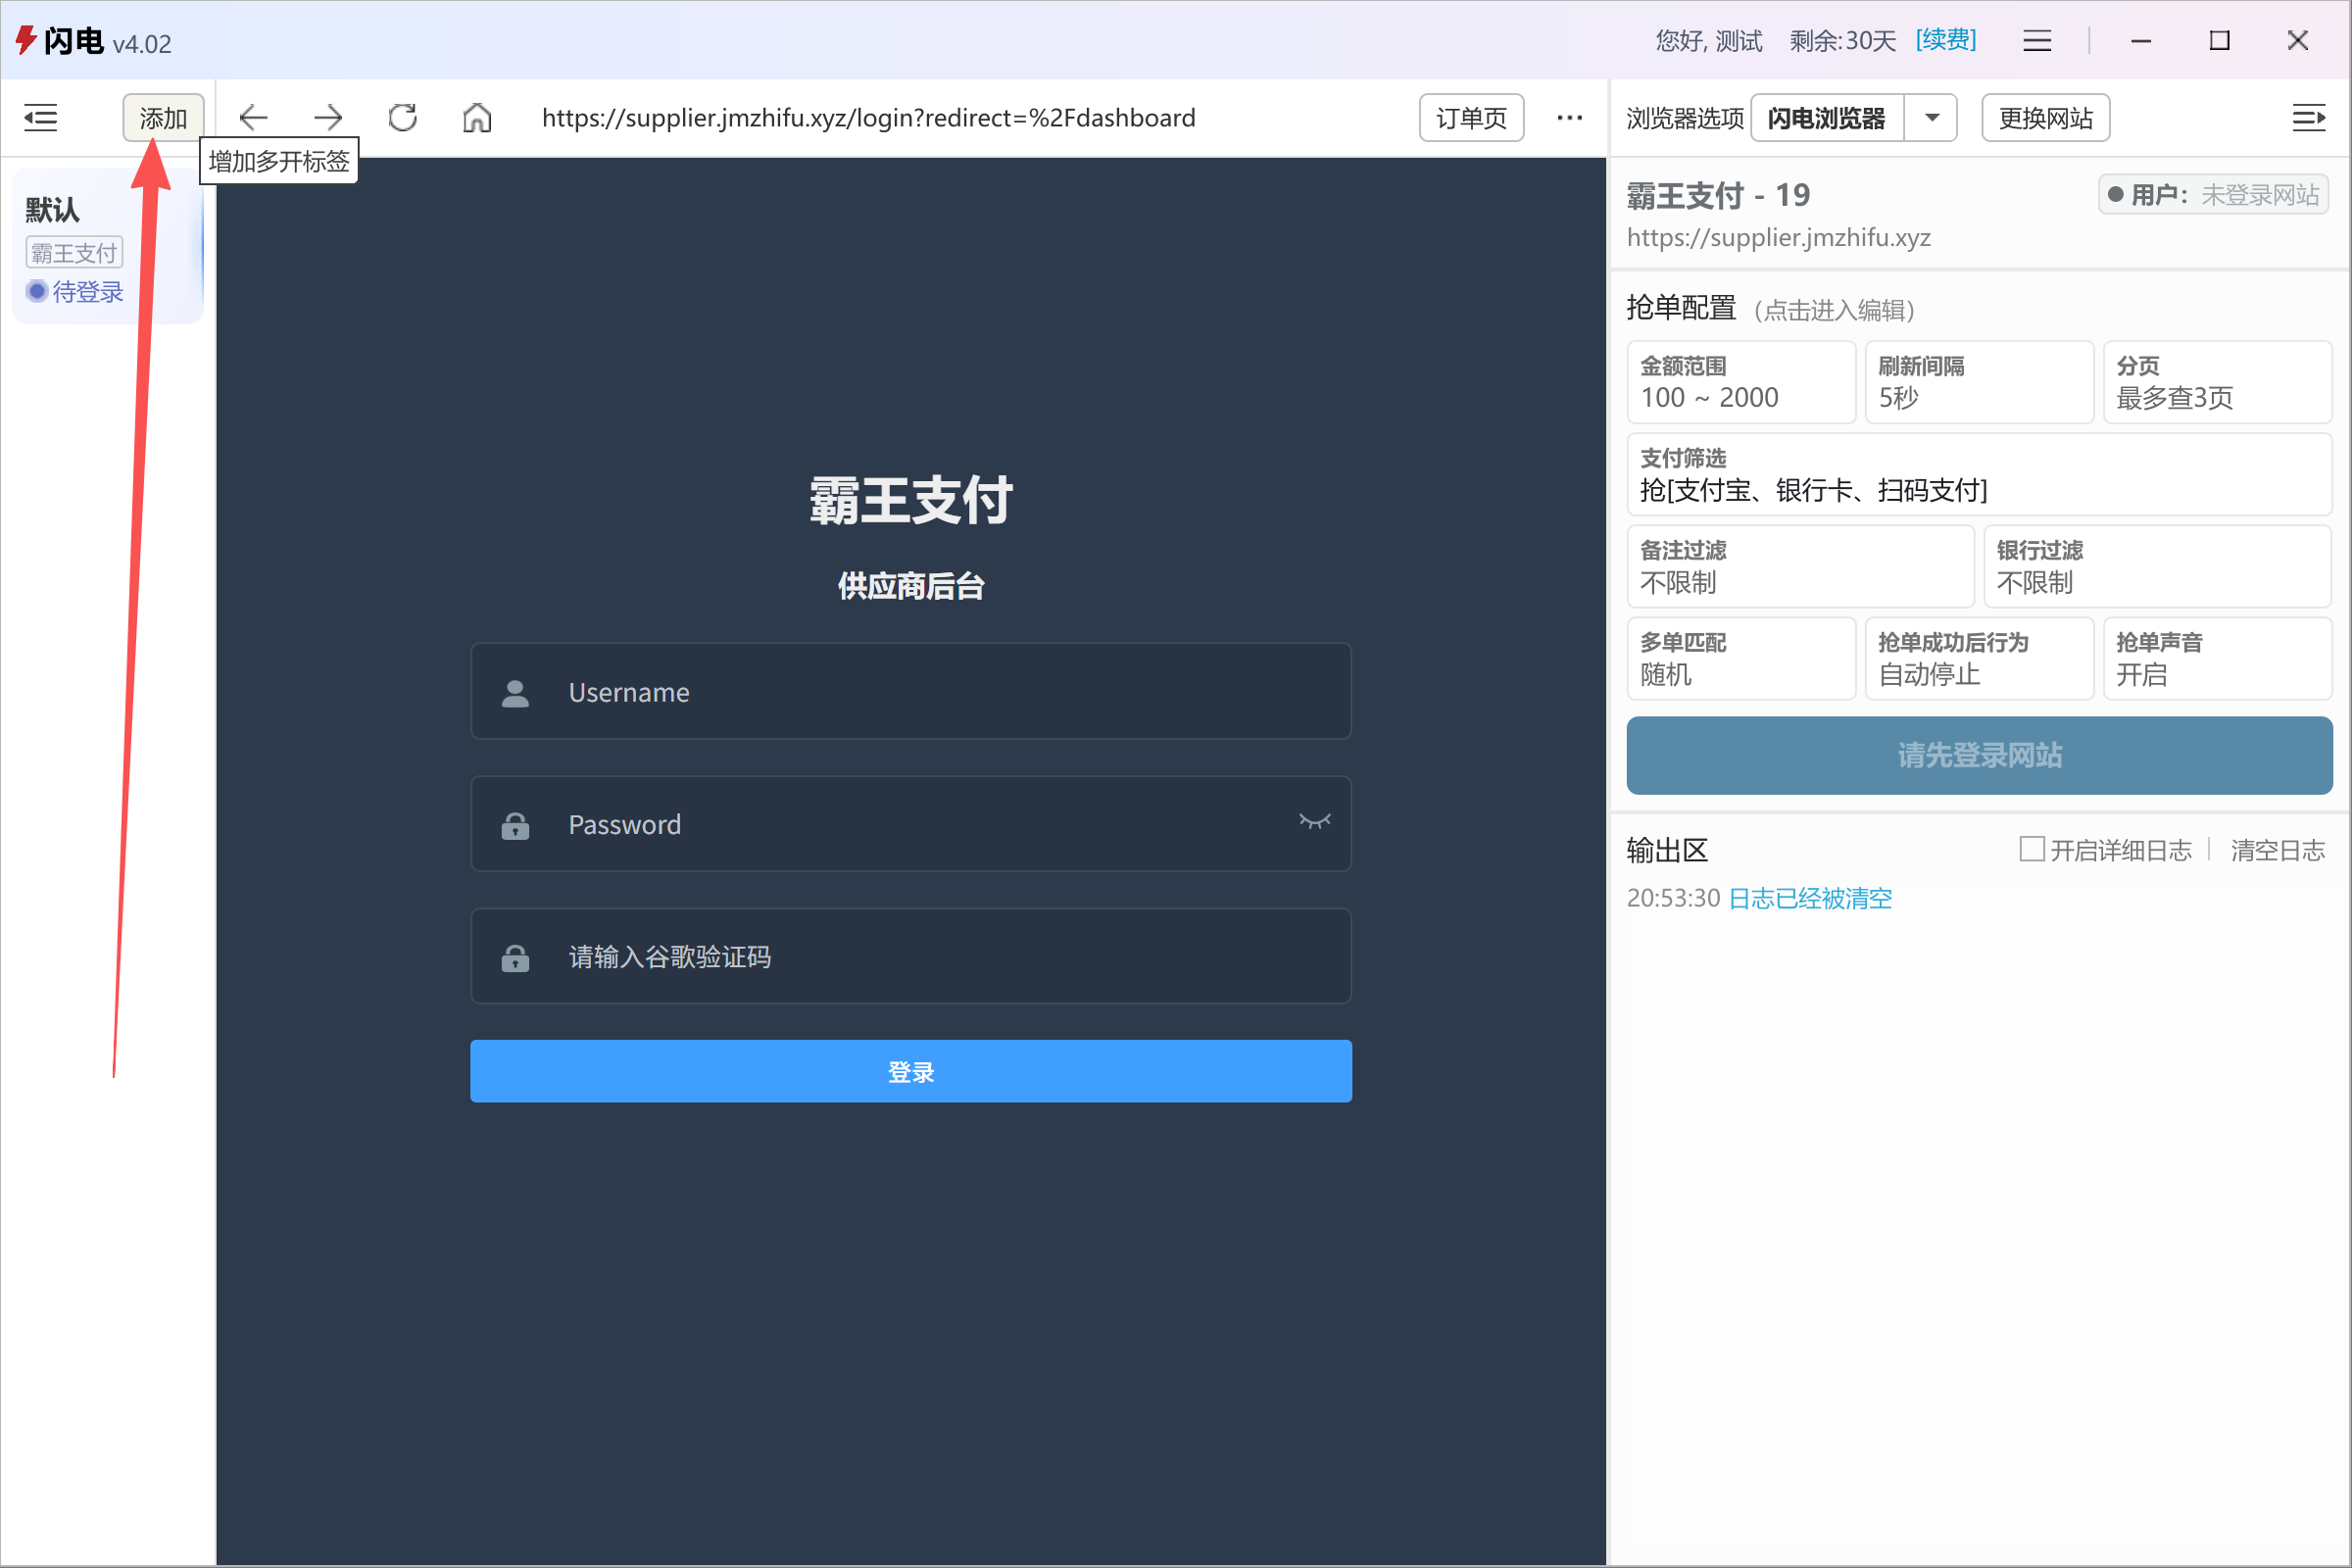The width and height of the screenshot is (2352, 1568).
Task: Click the 续费 renewal link
Action: click(x=1945, y=40)
